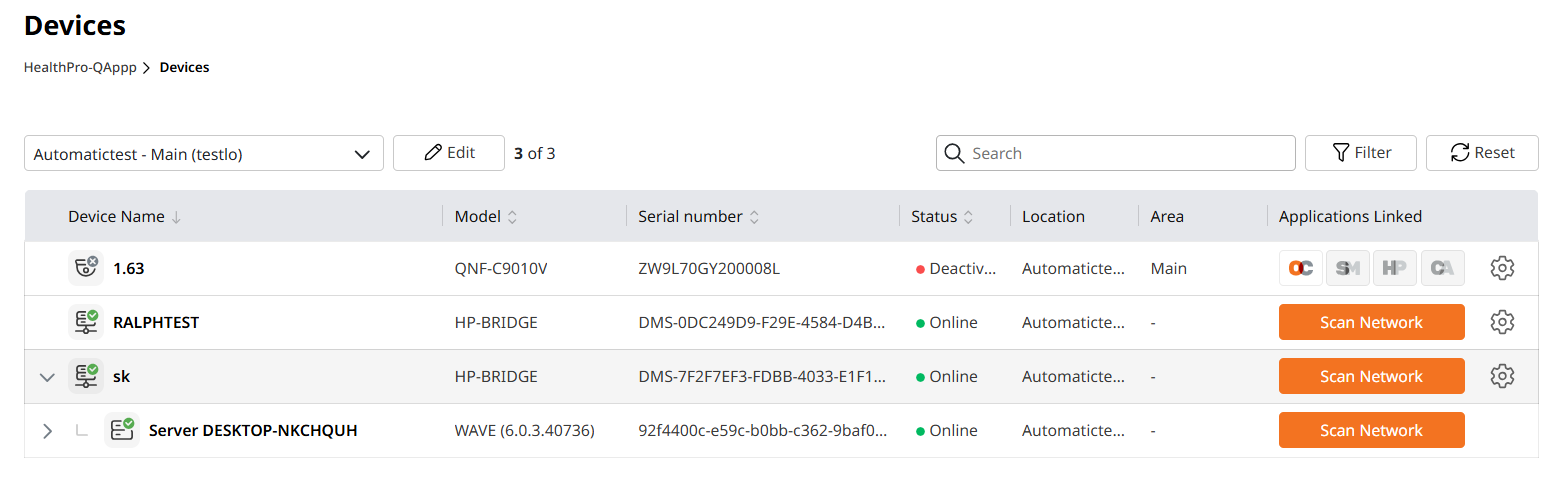Click the Edit button
Image resolution: width=1565 pixels, height=483 pixels.
point(449,153)
